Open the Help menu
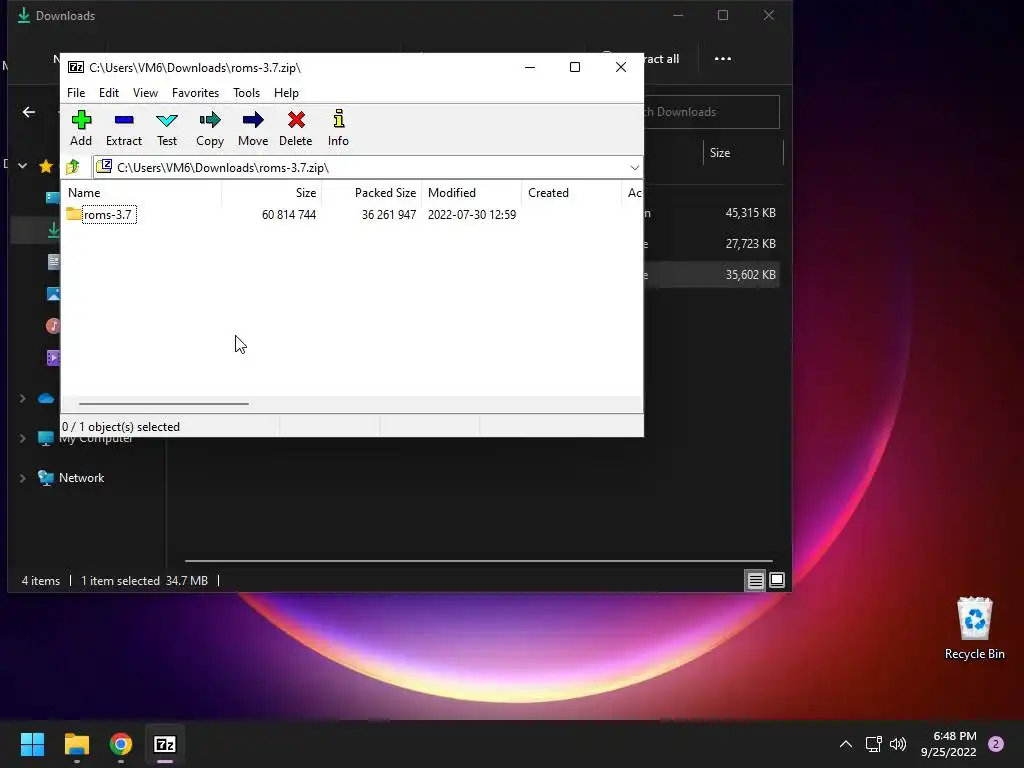 (x=286, y=93)
